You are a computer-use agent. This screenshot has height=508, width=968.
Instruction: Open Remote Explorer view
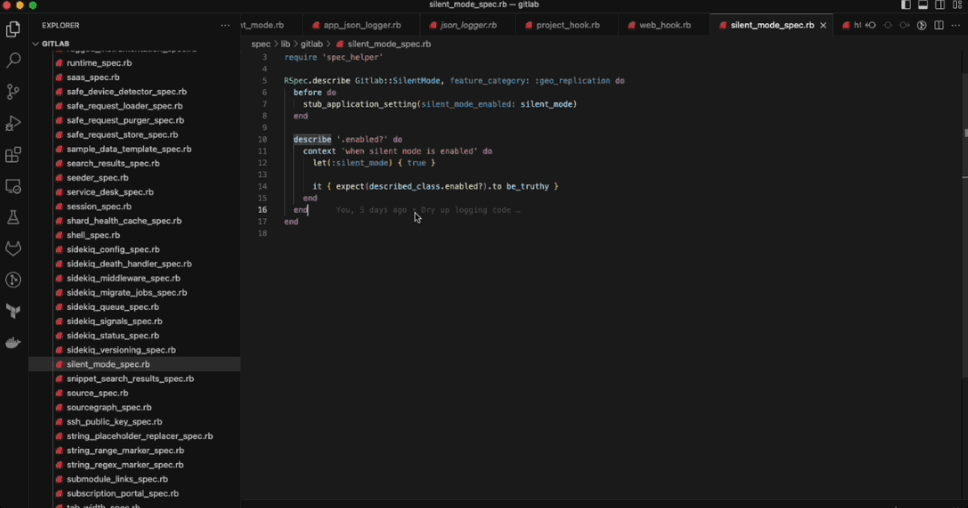click(x=13, y=186)
